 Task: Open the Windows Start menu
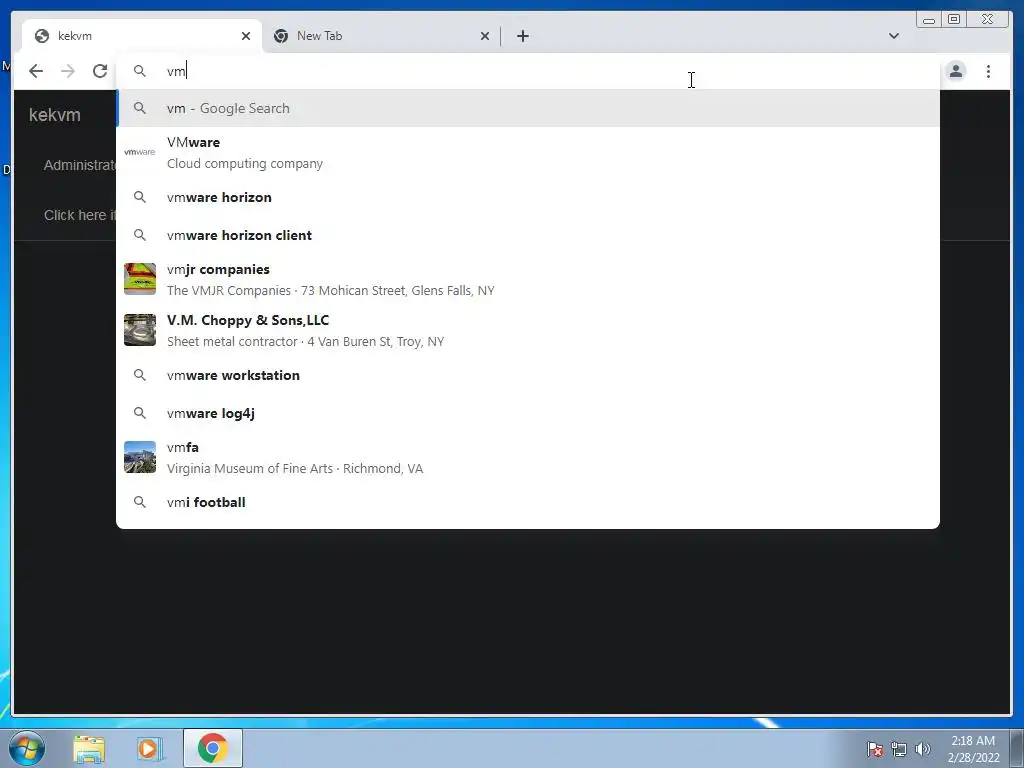(27, 748)
